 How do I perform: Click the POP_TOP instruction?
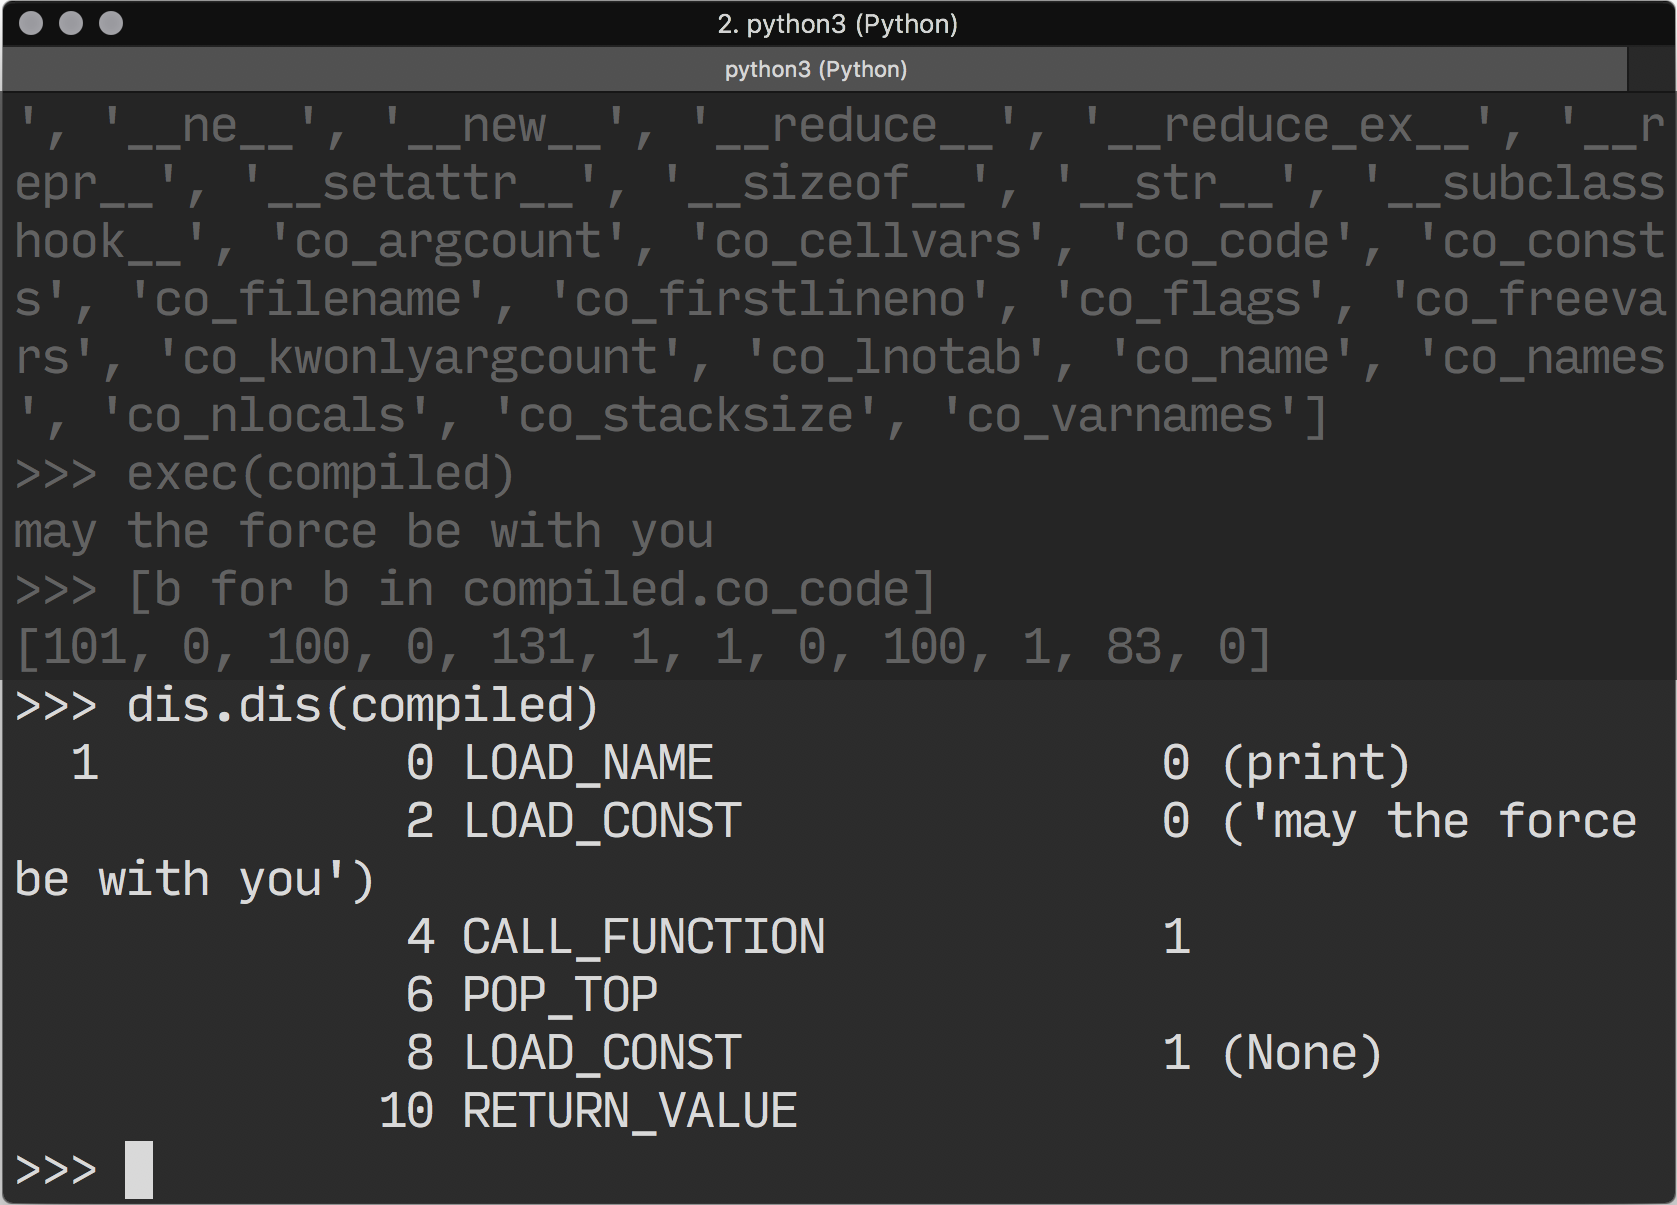click(x=560, y=995)
